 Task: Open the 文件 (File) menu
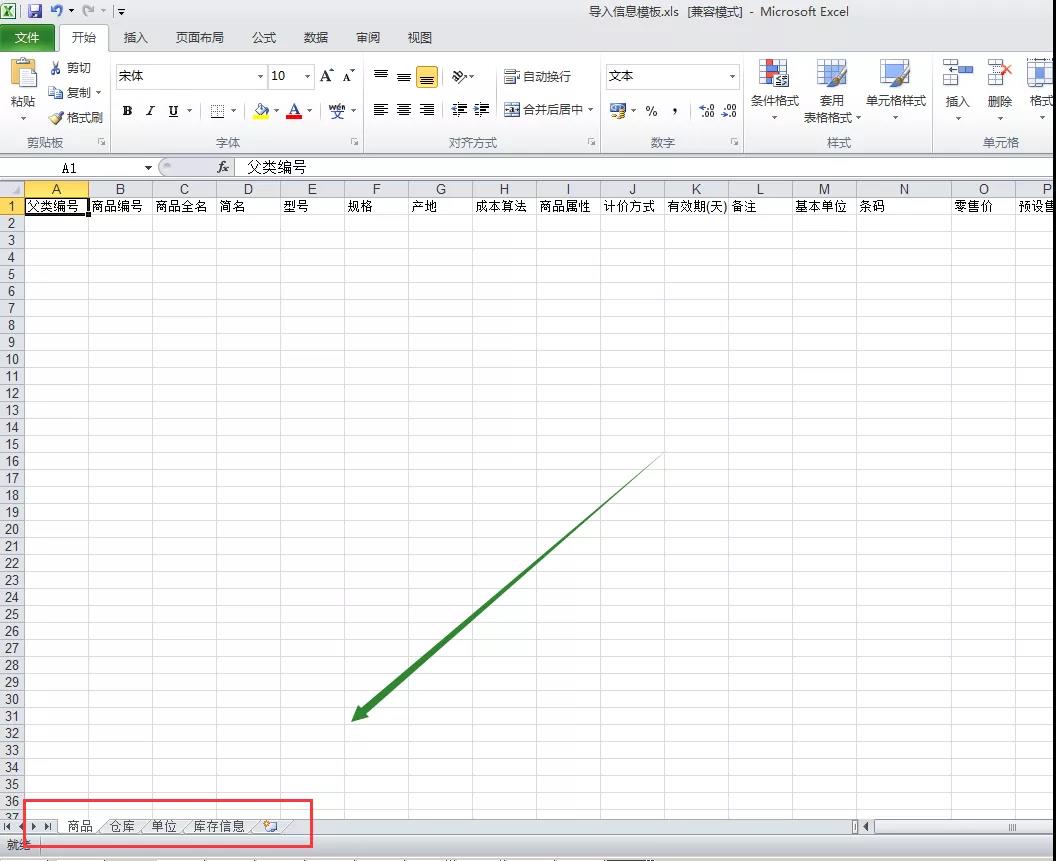[x=27, y=38]
